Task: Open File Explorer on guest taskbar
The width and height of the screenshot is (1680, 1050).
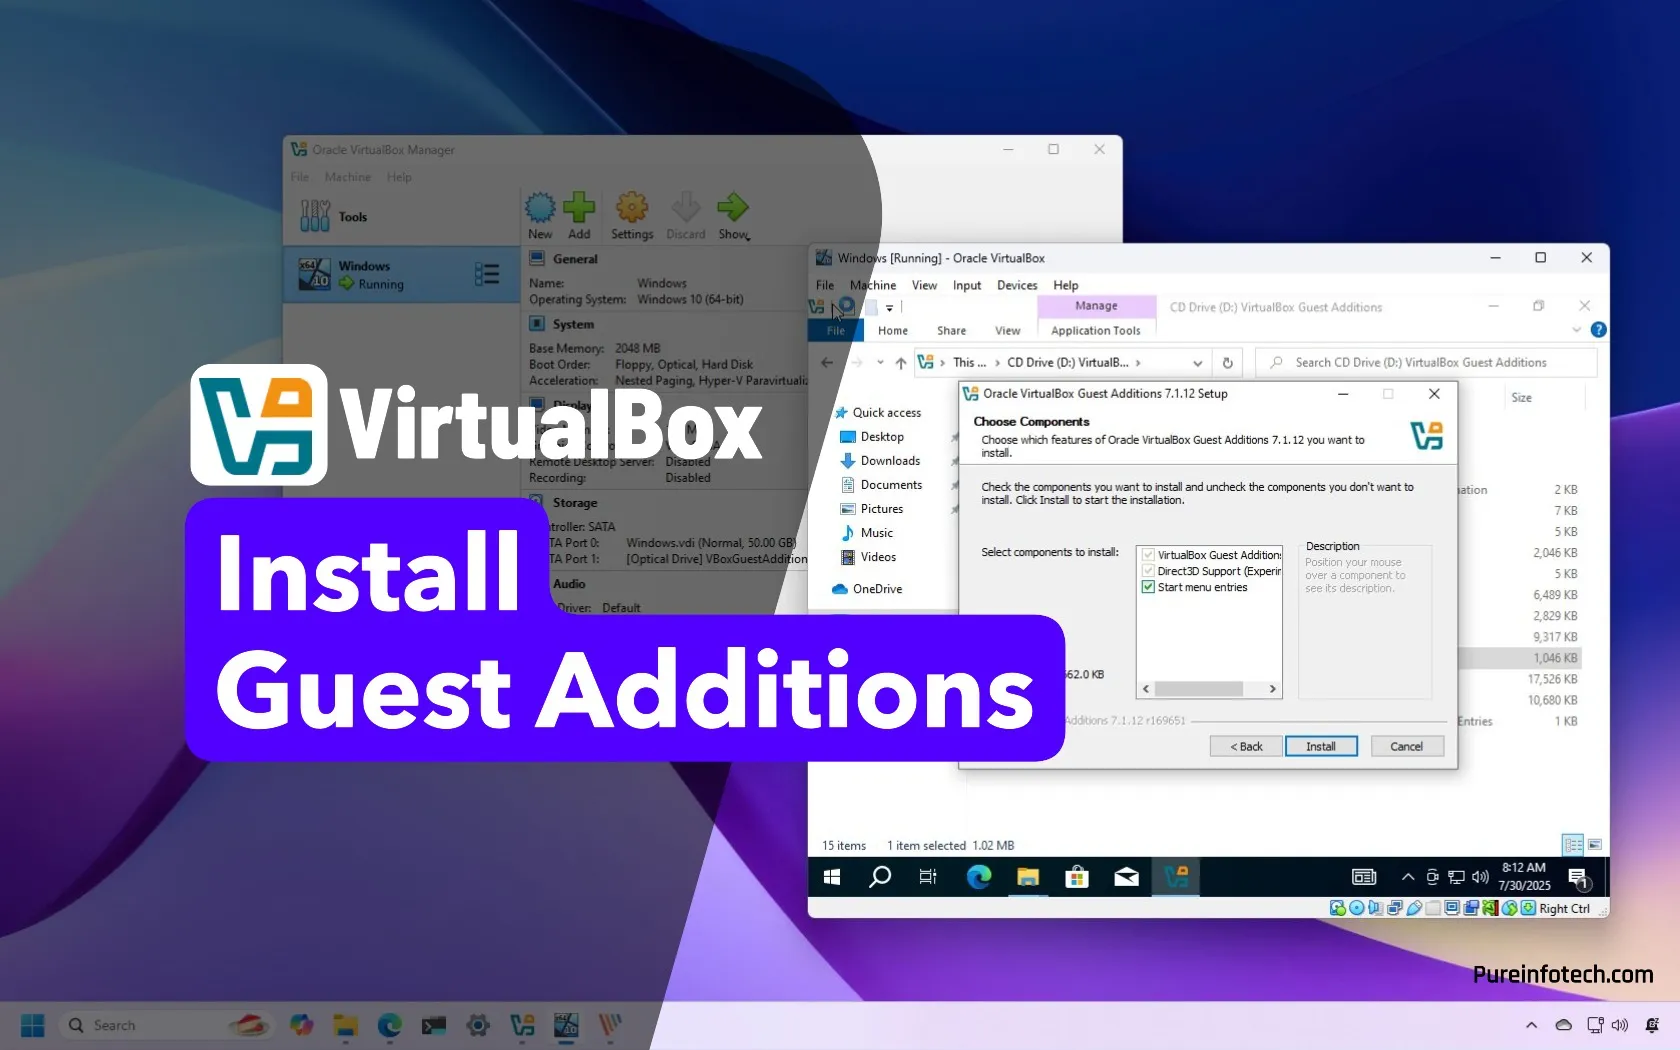Action: pos(1028,877)
